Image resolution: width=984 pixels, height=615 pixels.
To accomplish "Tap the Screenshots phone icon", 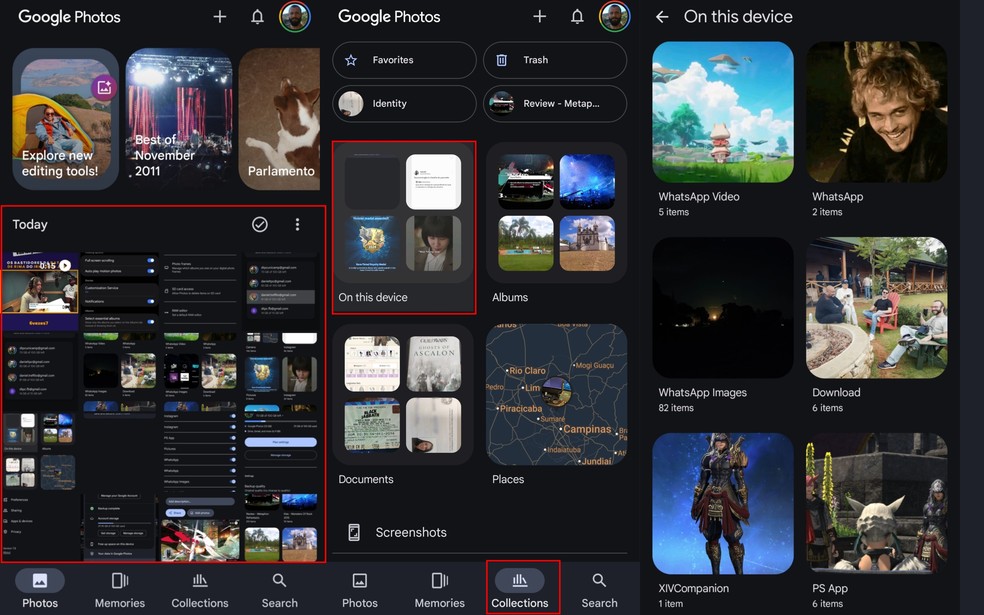I will (x=354, y=532).
